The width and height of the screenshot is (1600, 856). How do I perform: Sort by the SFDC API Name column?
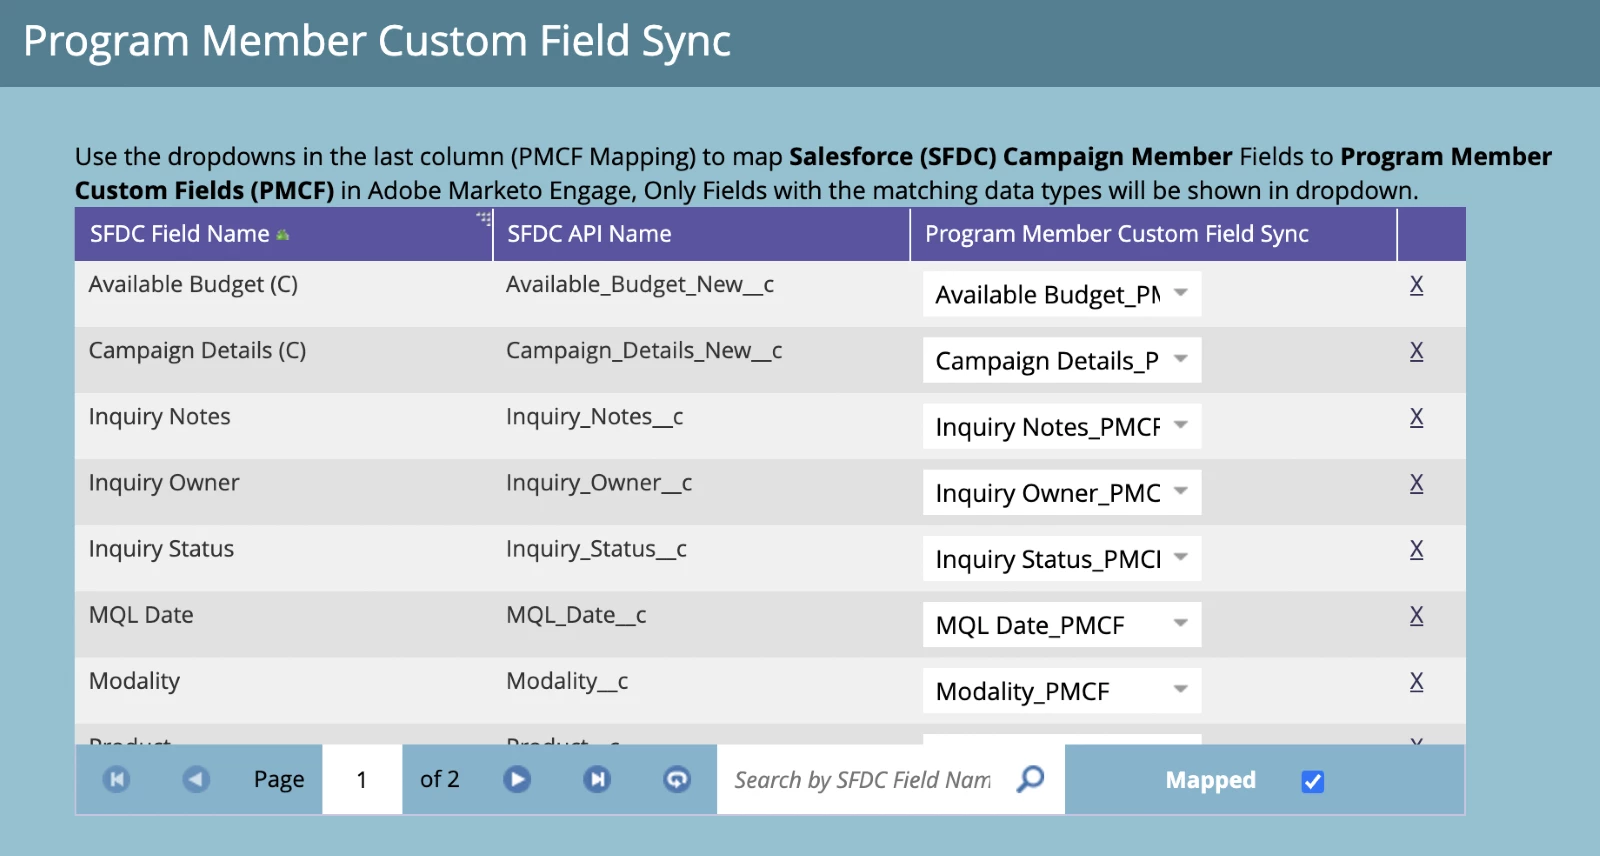[x=589, y=234]
